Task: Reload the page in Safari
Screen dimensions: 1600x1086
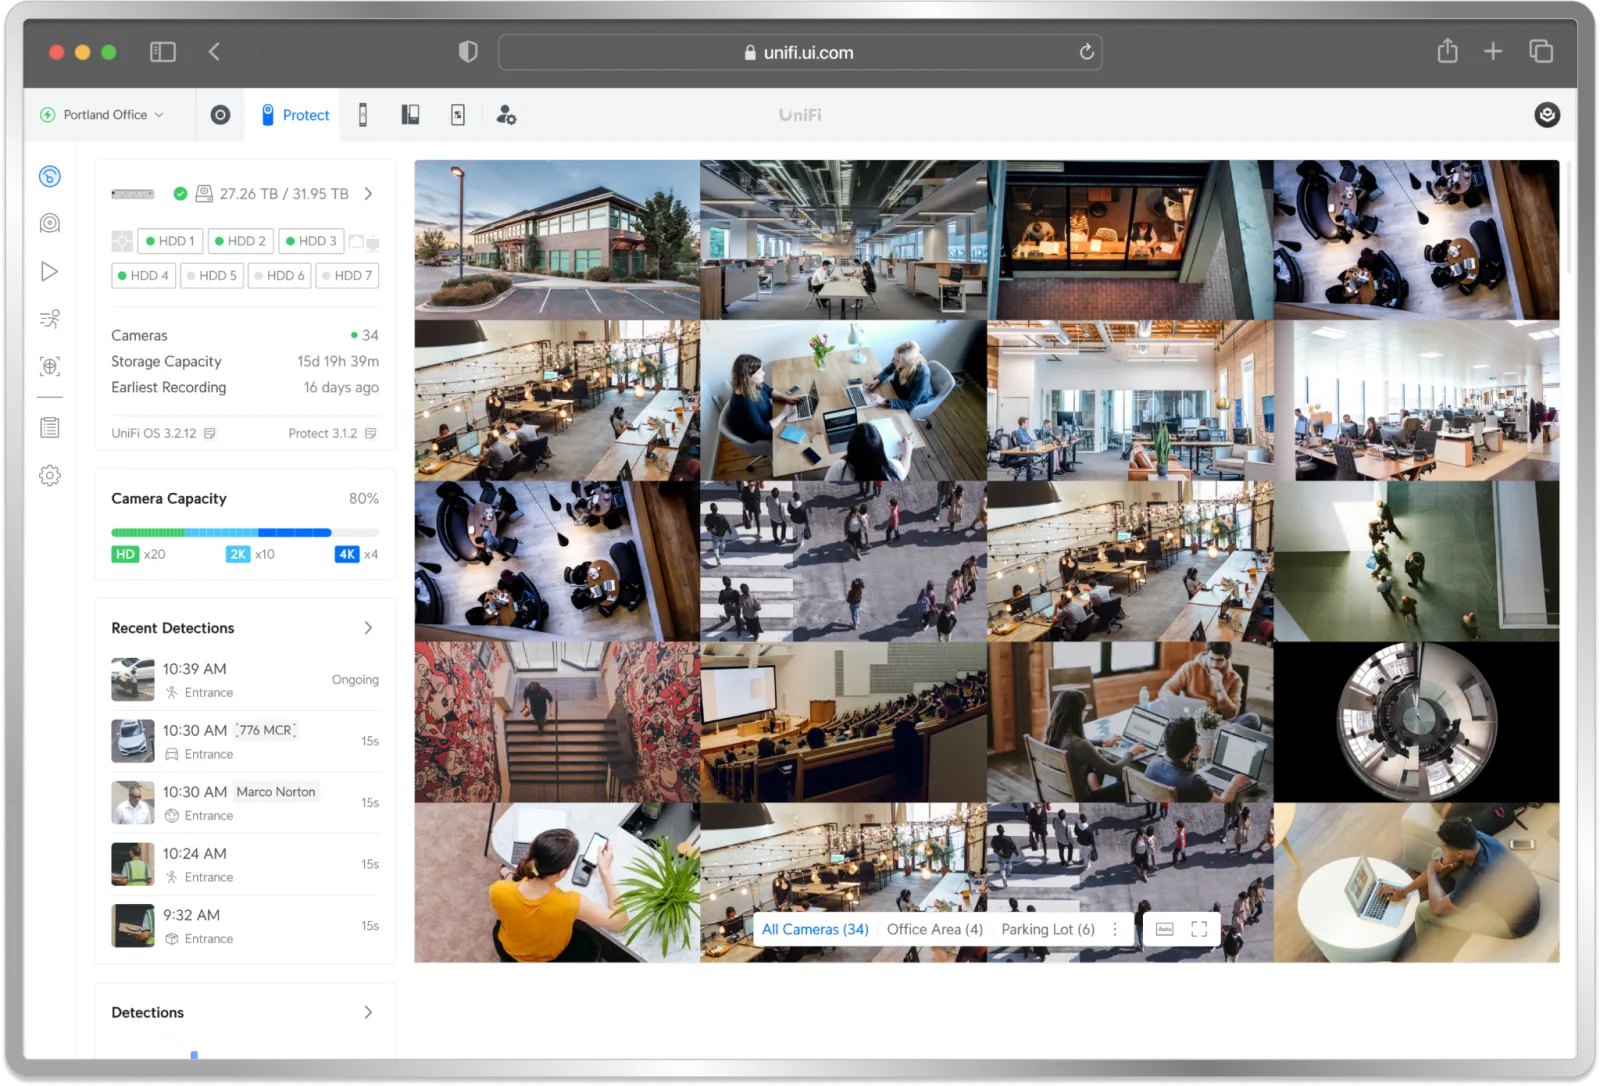Action: tap(1086, 52)
